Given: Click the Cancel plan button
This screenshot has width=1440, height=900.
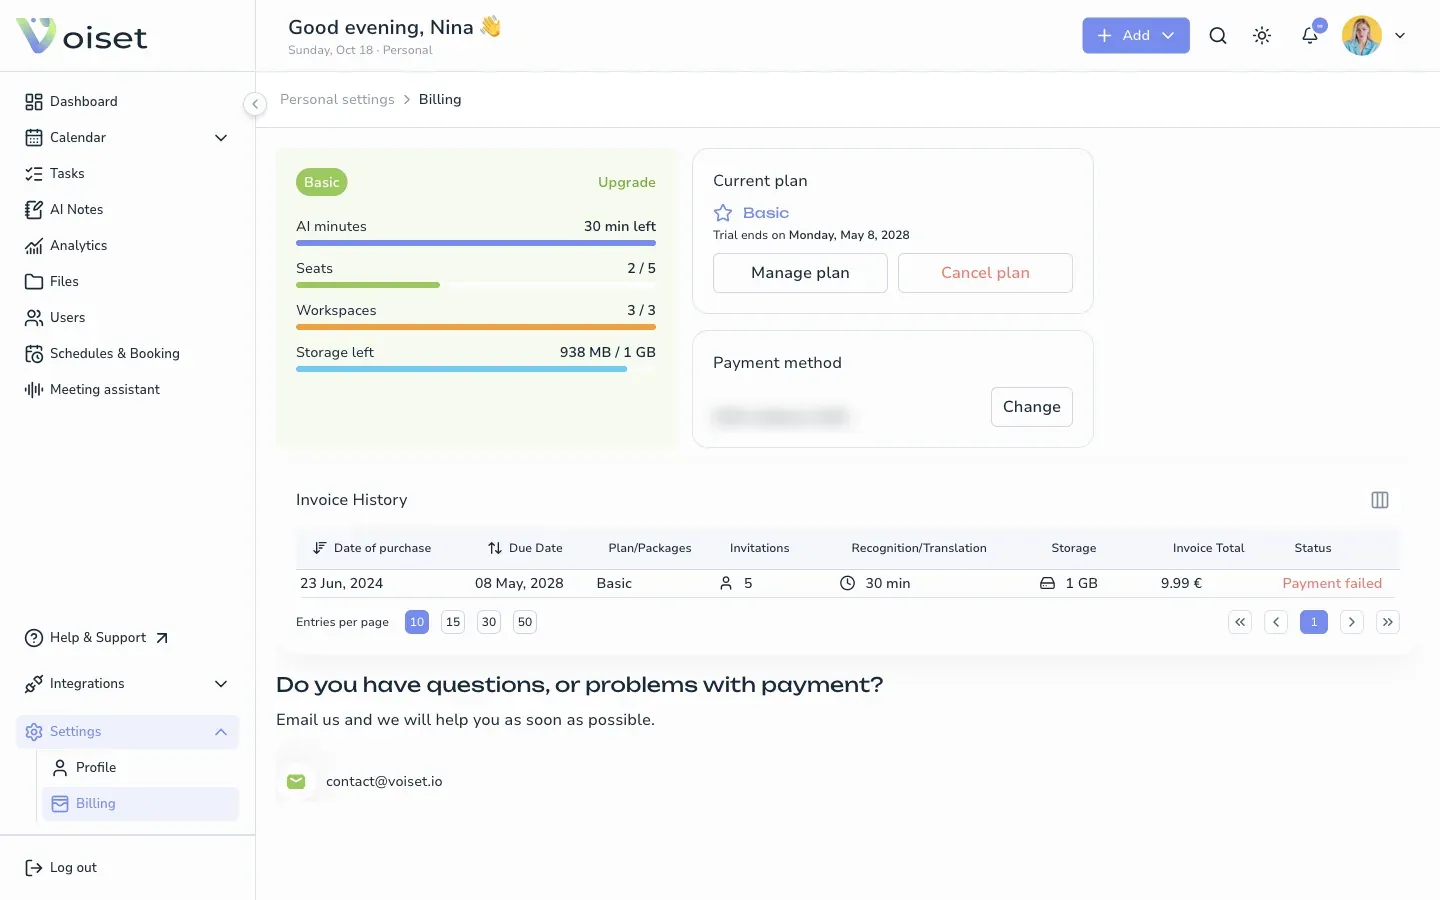Looking at the screenshot, I should click(985, 273).
